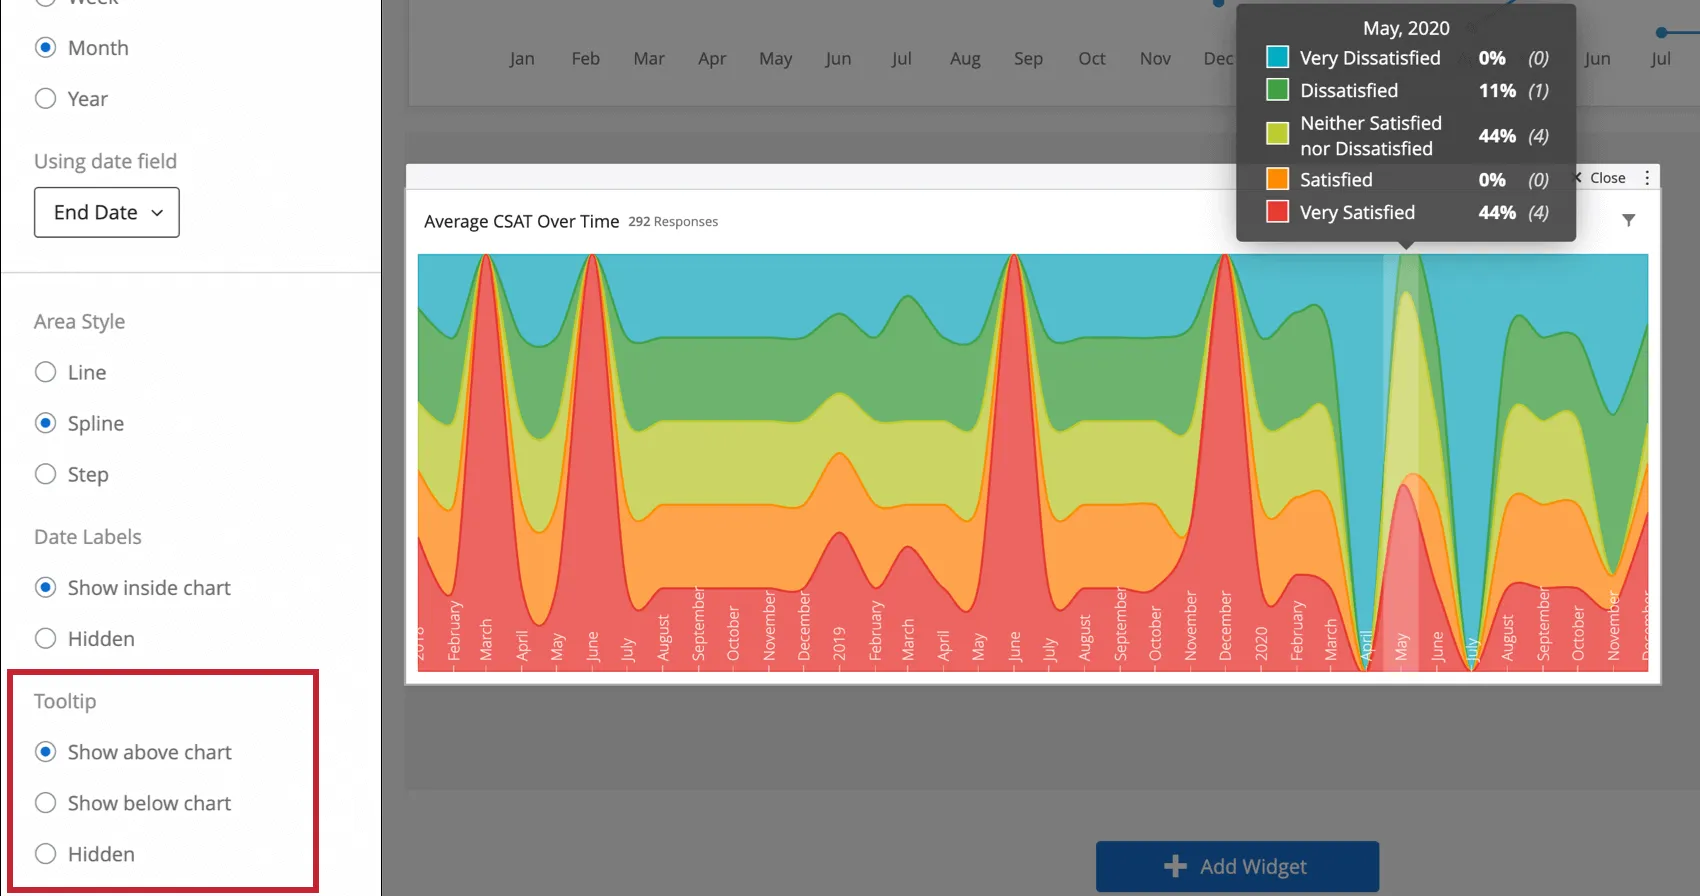Select the Year grouping option
This screenshot has height=896, width=1700.
pos(45,99)
